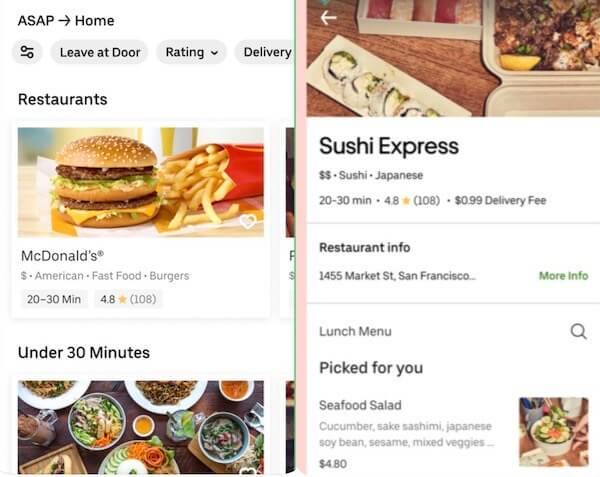Expand the Rating dropdown filter
600x477 pixels.
coord(192,52)
